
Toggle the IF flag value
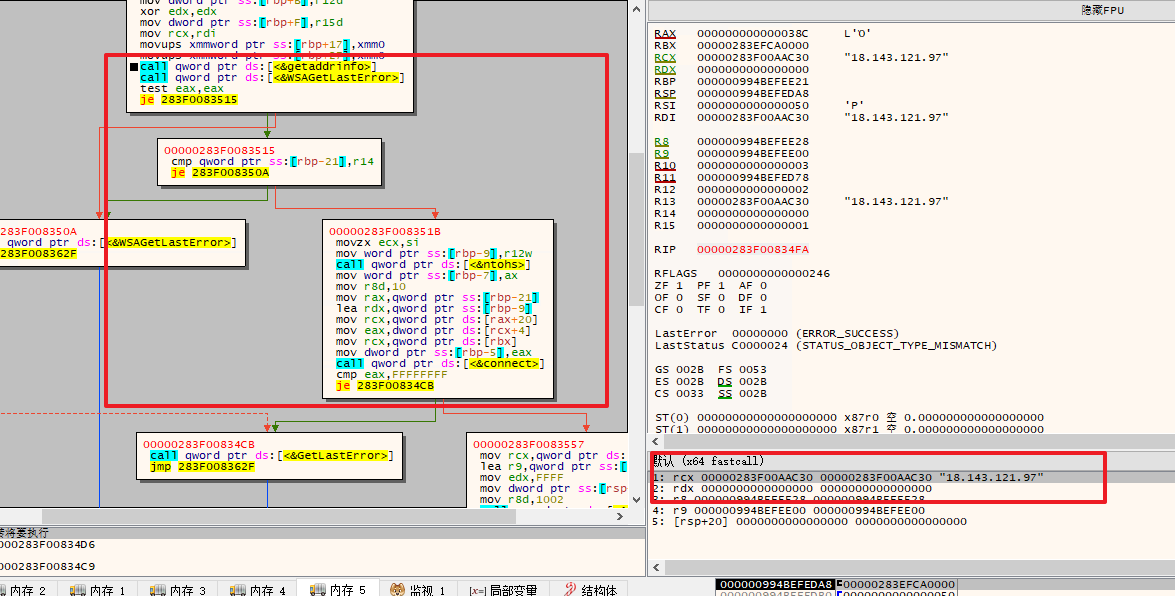tap(763, 310)
